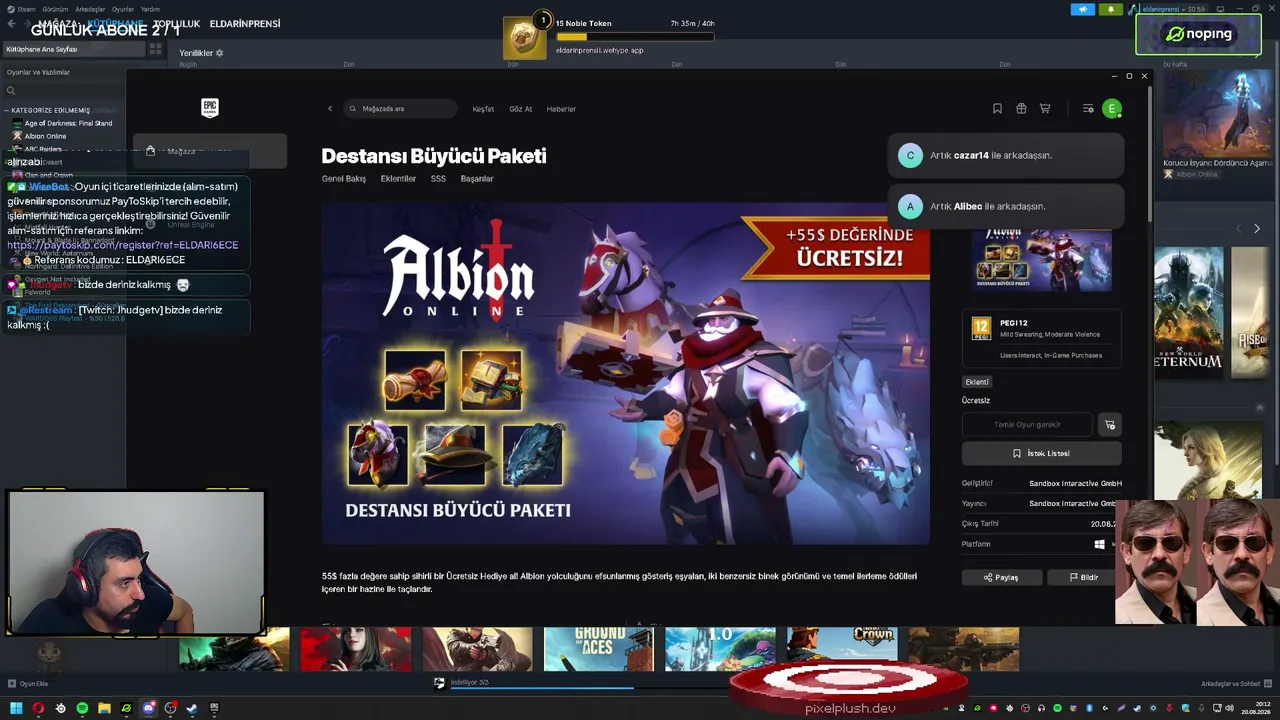Open the PayToSkip register link in chat

(x=123, y=245)
